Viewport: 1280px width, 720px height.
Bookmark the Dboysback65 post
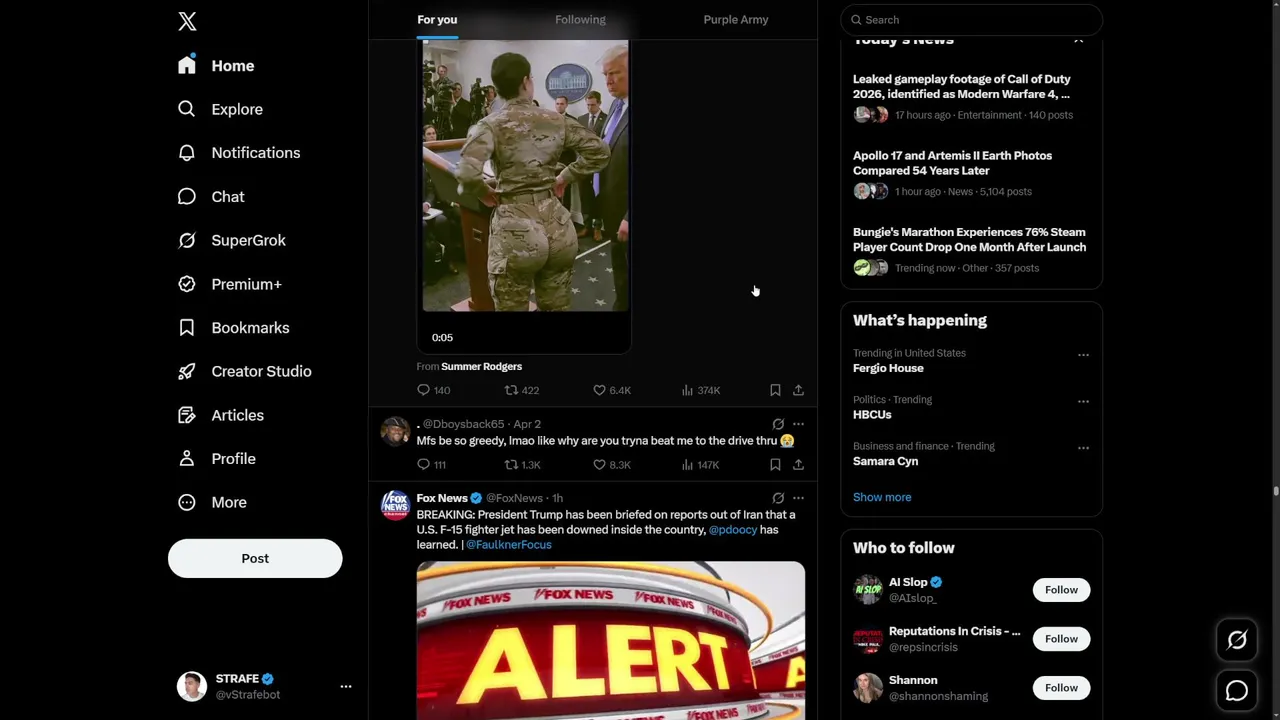click(x=775, y=465)
